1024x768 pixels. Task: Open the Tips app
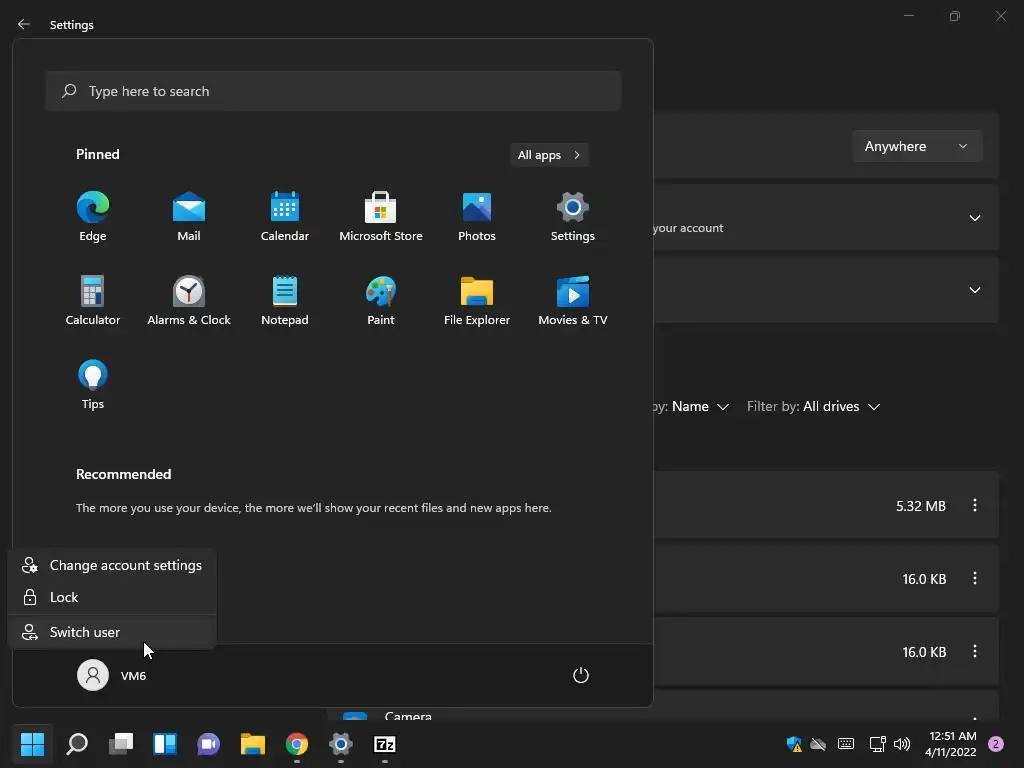93,385
